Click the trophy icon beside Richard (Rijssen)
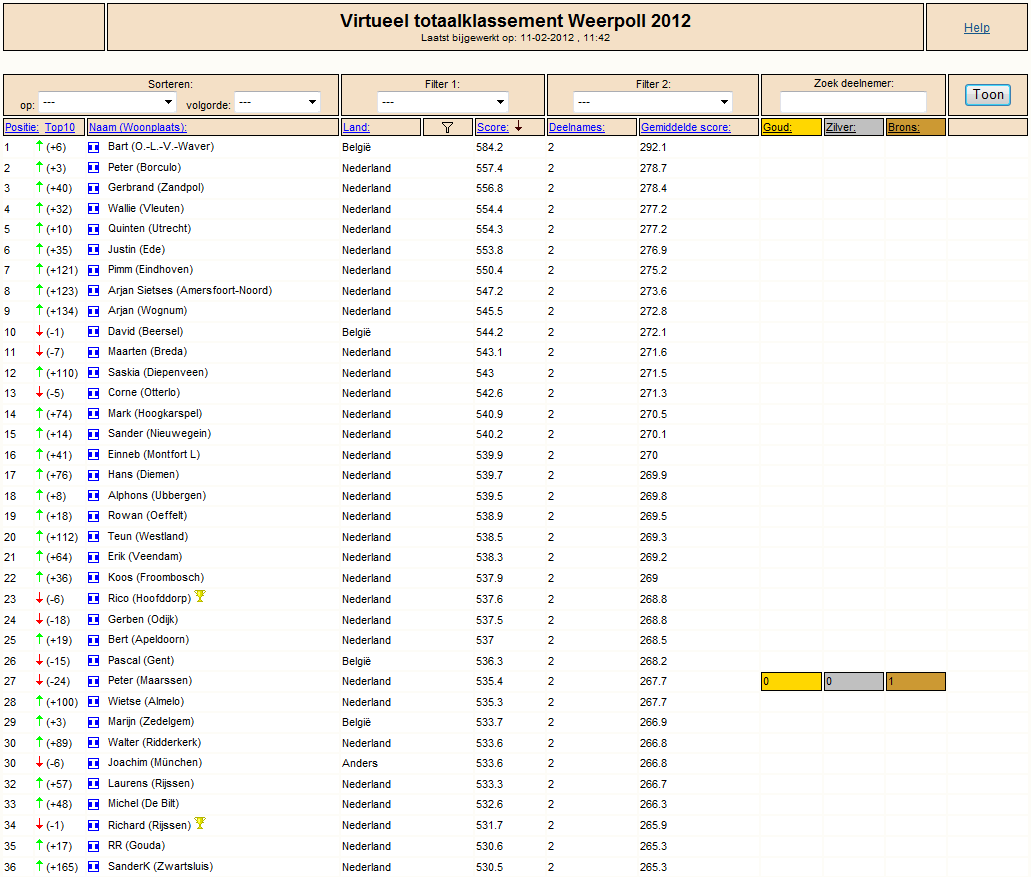 200,824
